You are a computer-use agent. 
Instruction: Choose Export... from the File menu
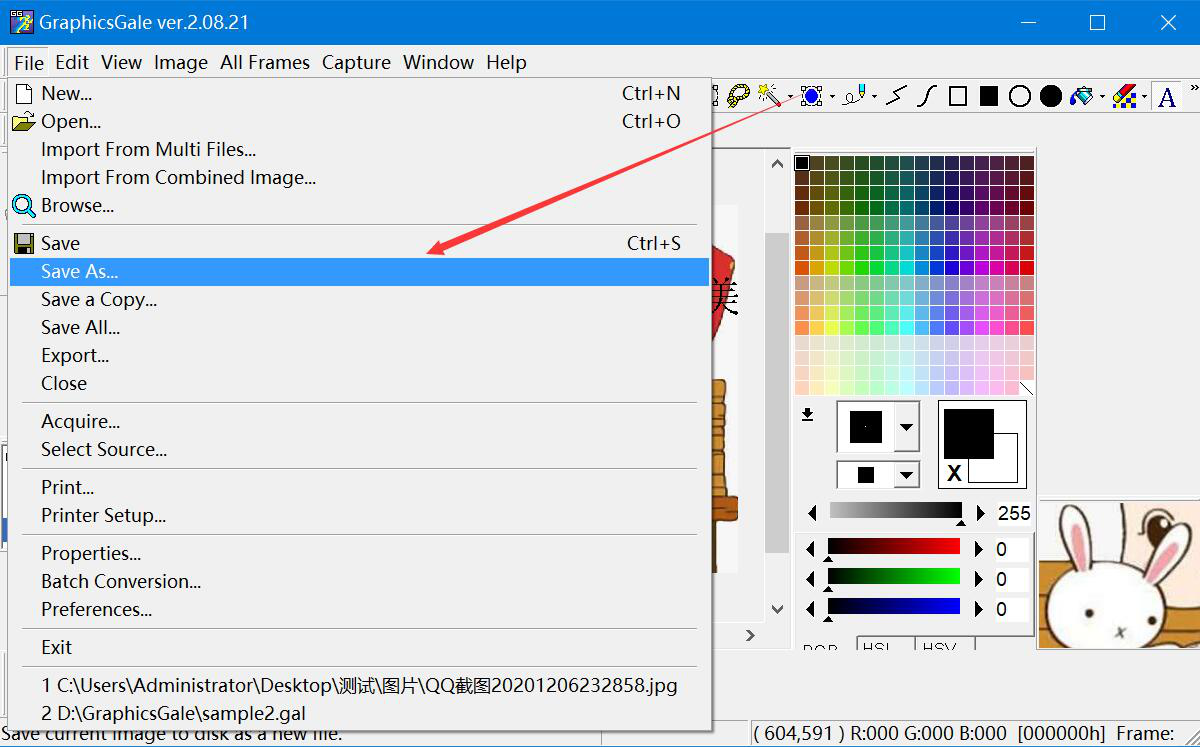tap(360, 356)
